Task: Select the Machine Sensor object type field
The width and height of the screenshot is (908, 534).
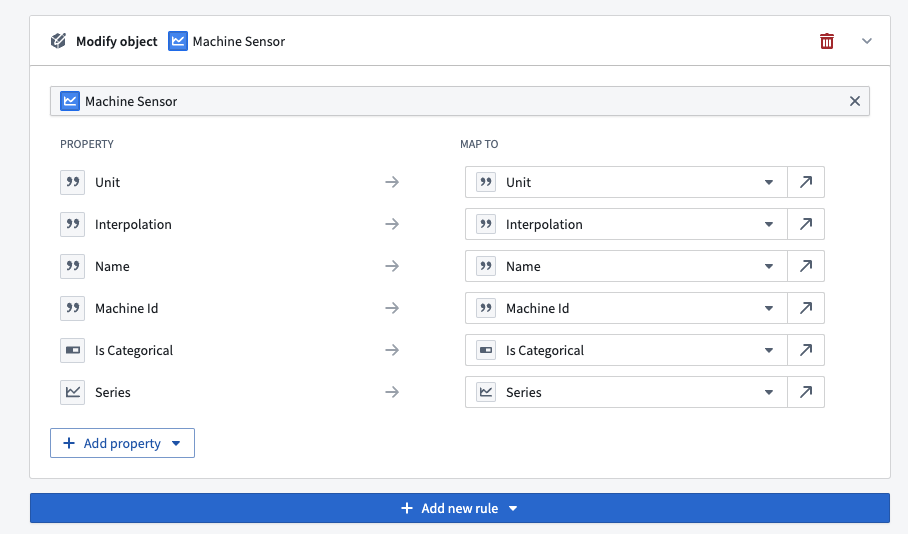Action: pyautogui.click(x=460, y=101)
